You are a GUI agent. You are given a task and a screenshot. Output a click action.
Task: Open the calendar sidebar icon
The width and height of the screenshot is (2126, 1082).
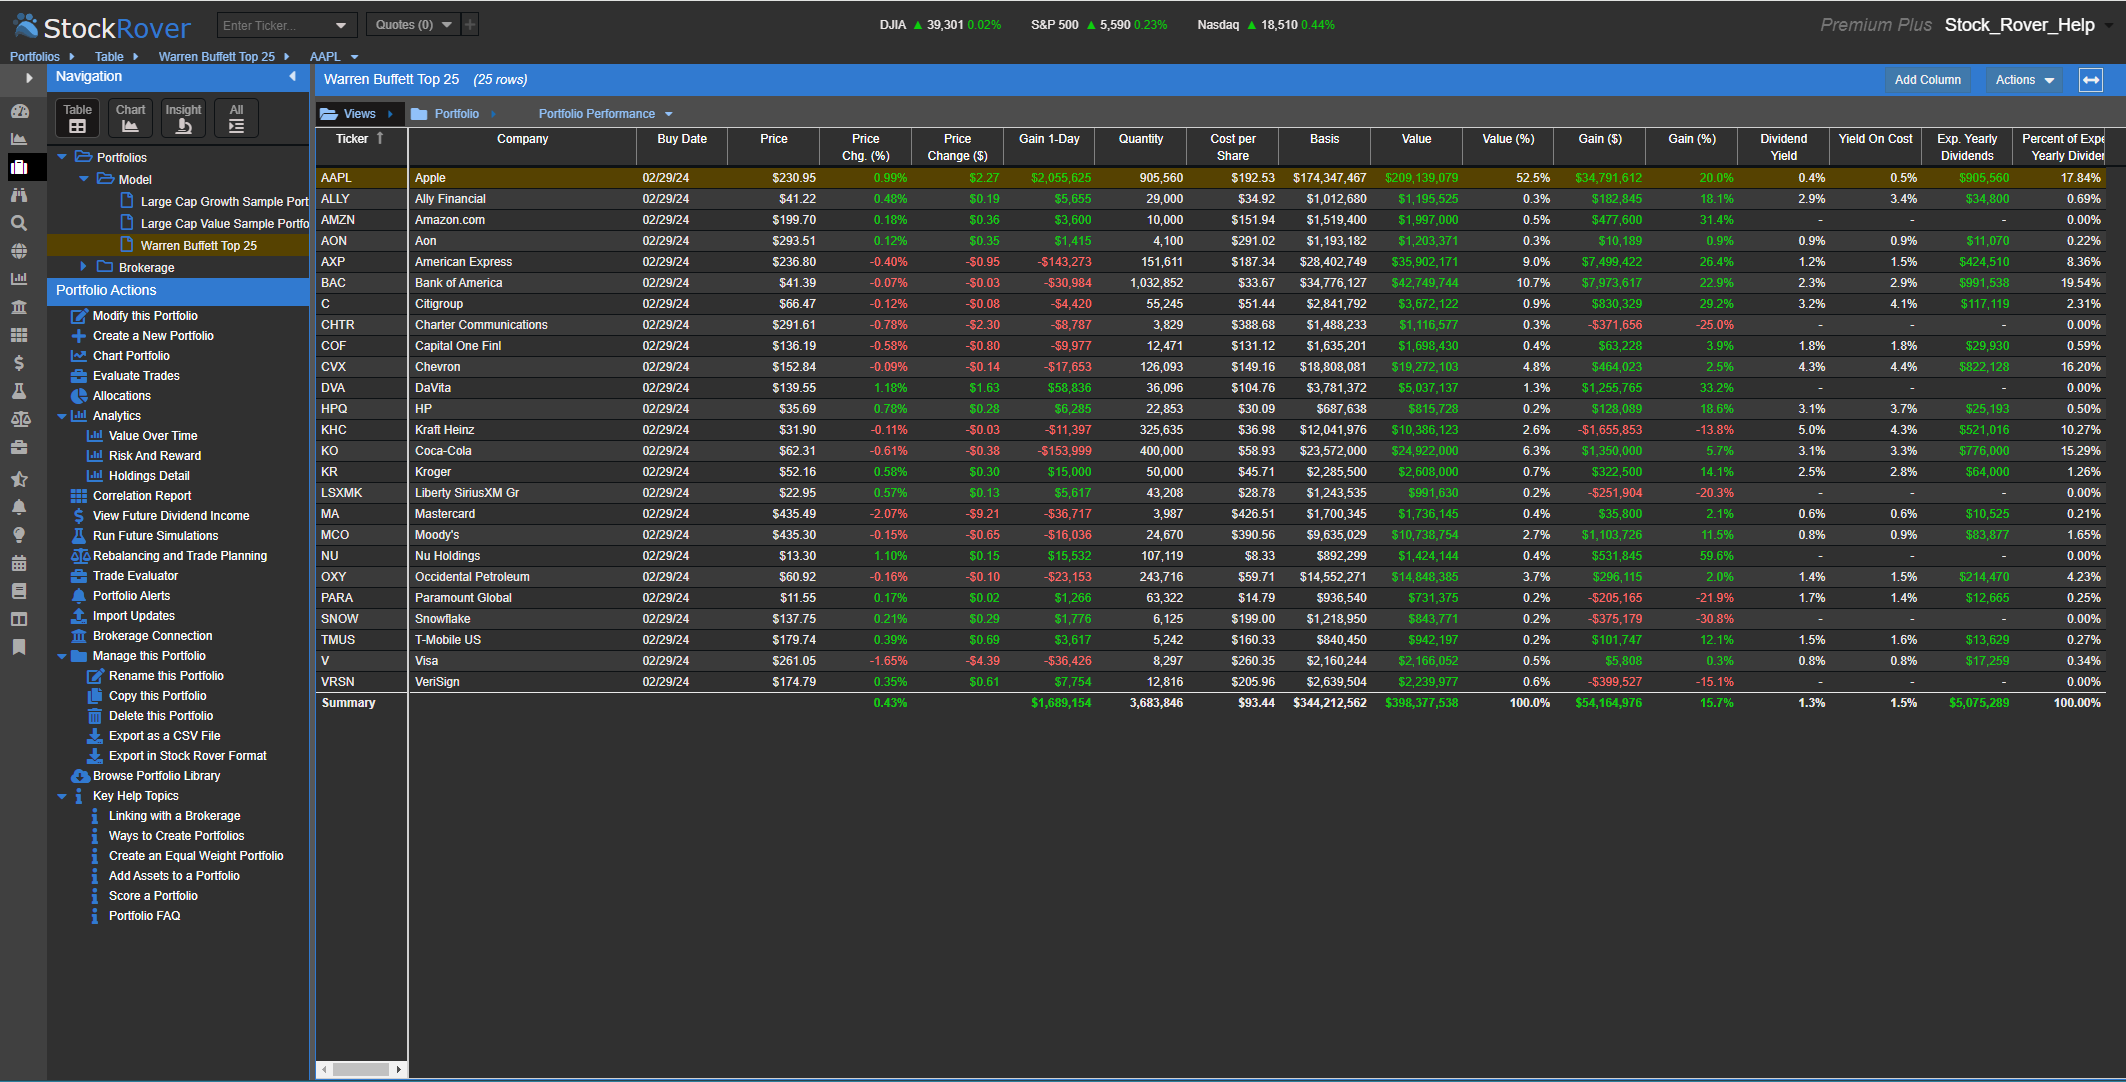(19, 563)
